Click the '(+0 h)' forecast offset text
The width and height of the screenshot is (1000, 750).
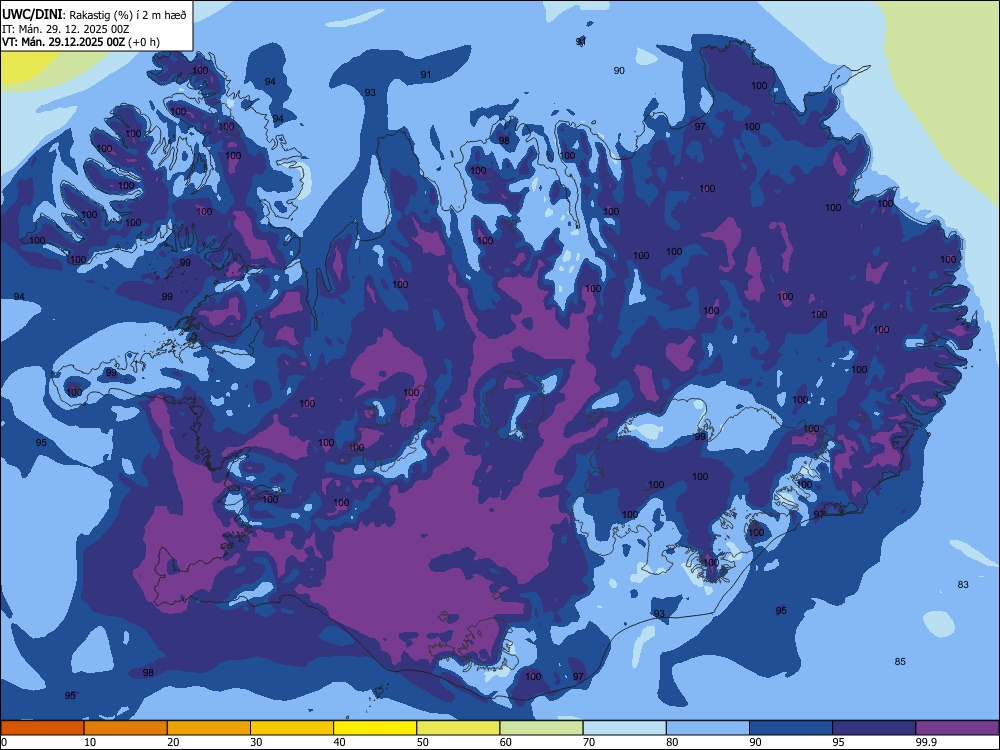[x=144, y=43]
